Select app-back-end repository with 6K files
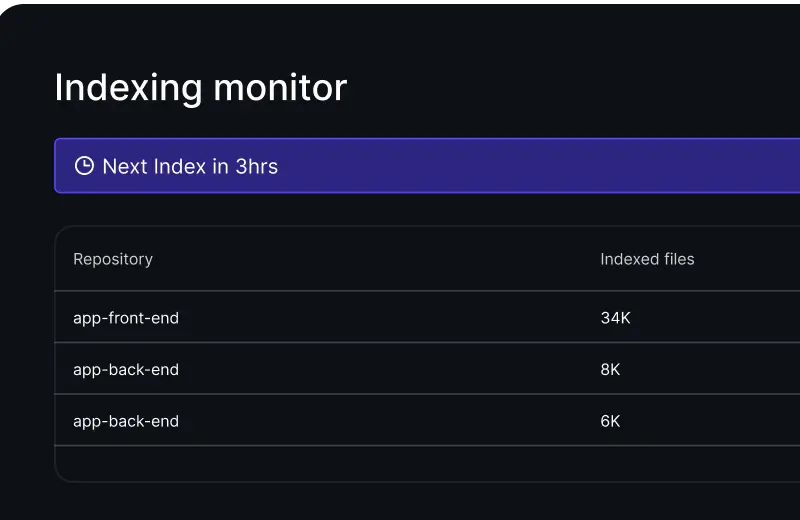 click(126, 421)
